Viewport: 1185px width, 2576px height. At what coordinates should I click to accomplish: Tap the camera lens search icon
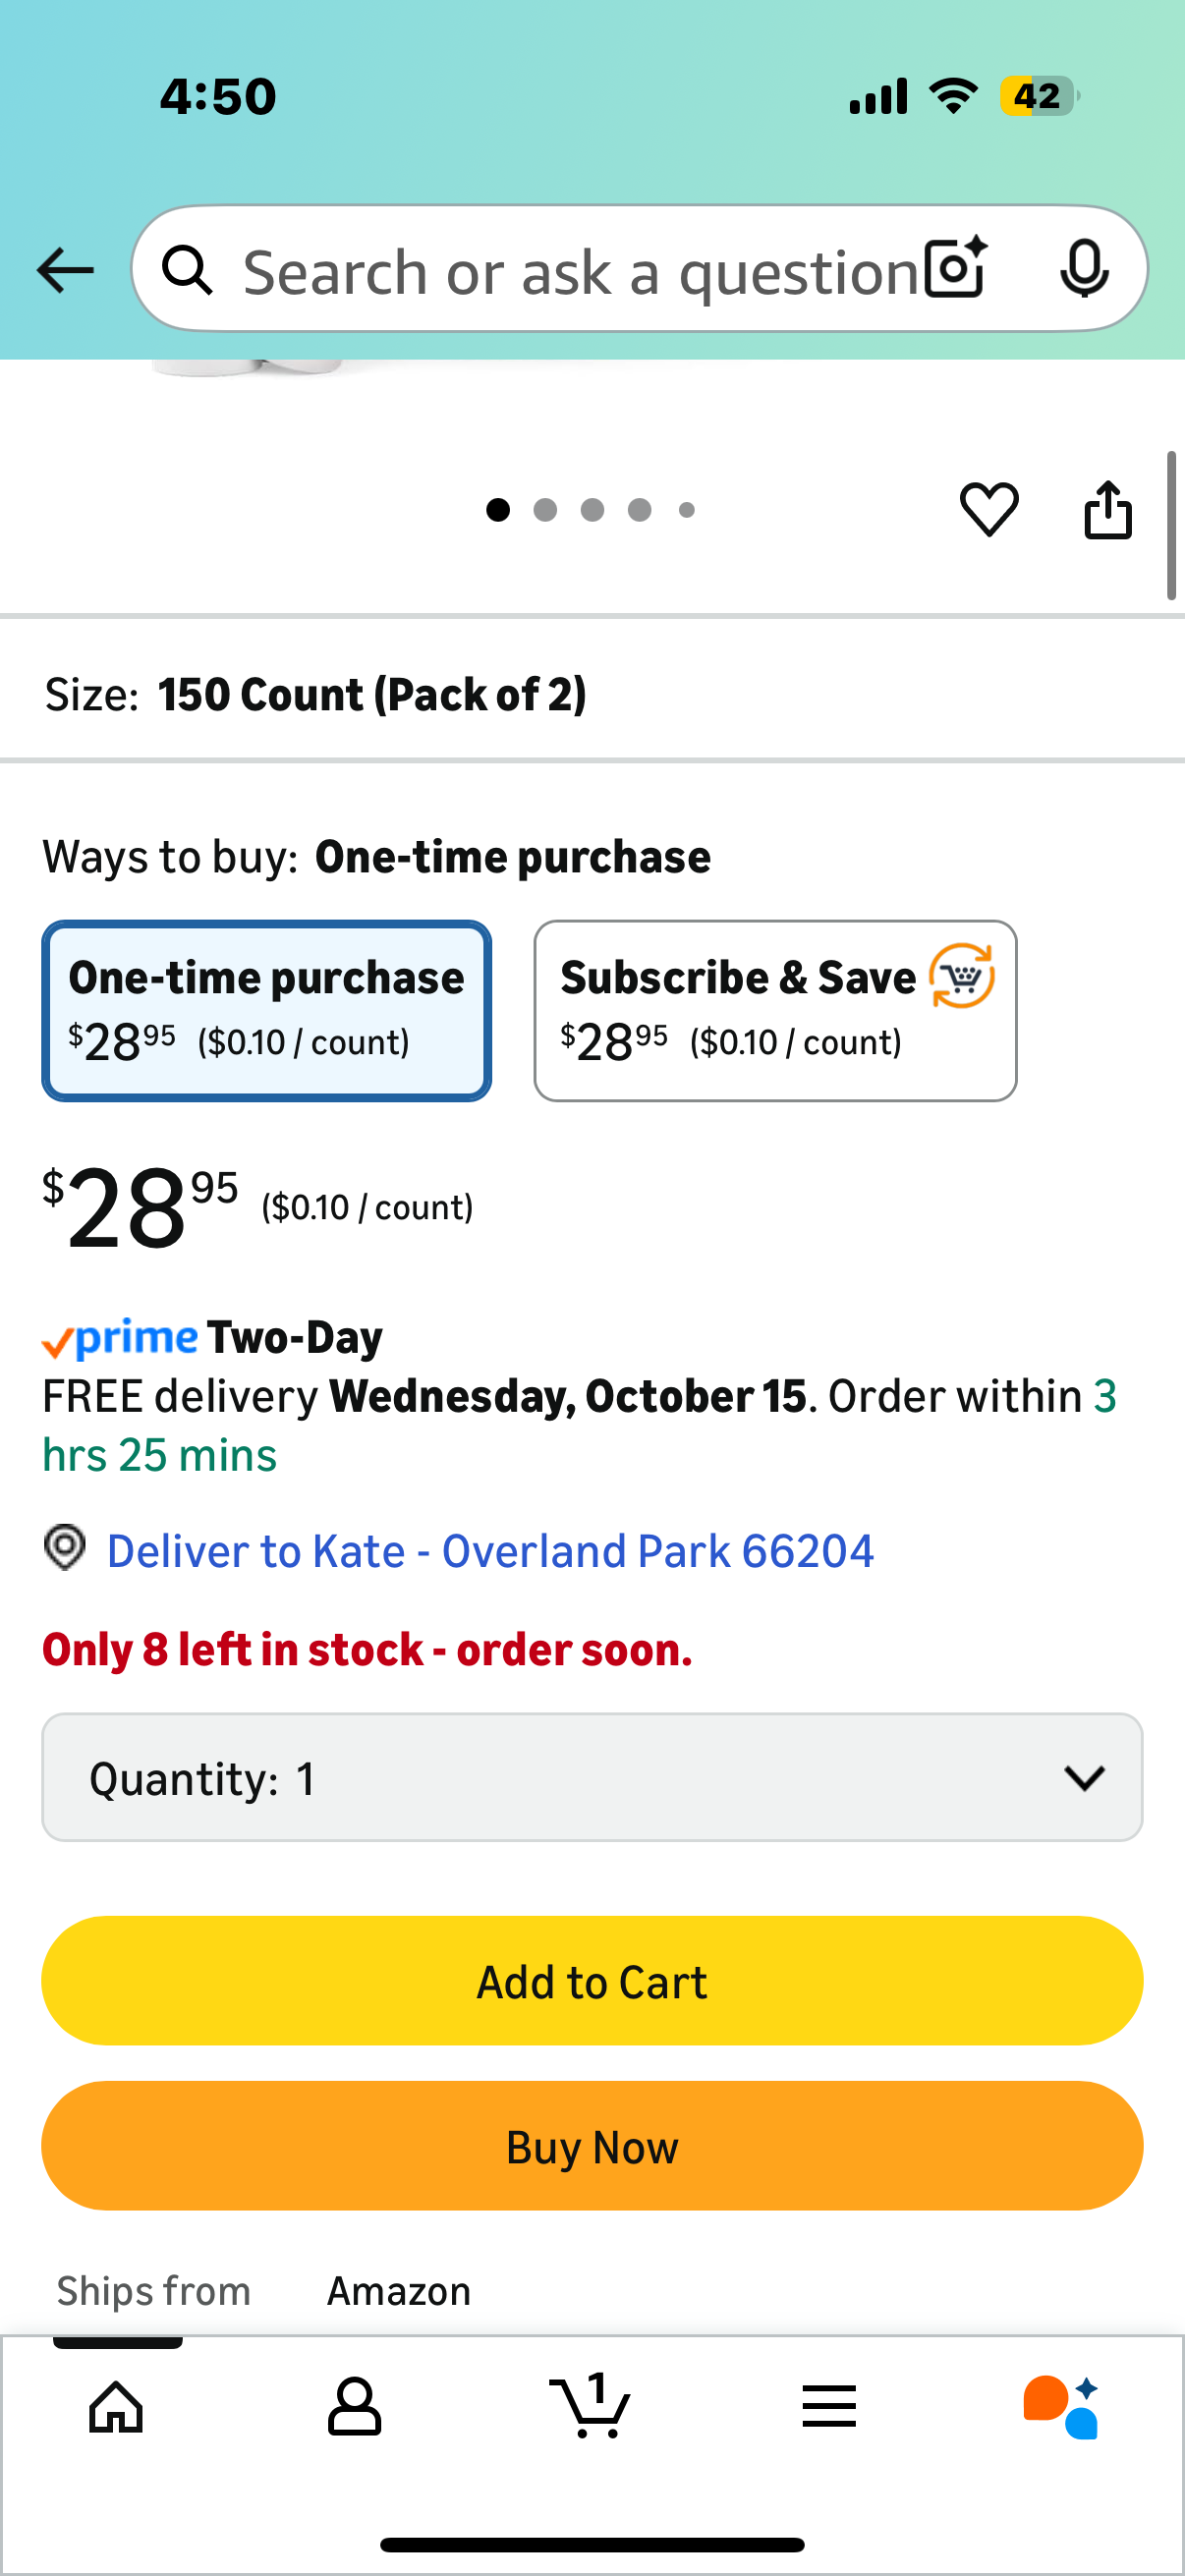click(955, 269)
